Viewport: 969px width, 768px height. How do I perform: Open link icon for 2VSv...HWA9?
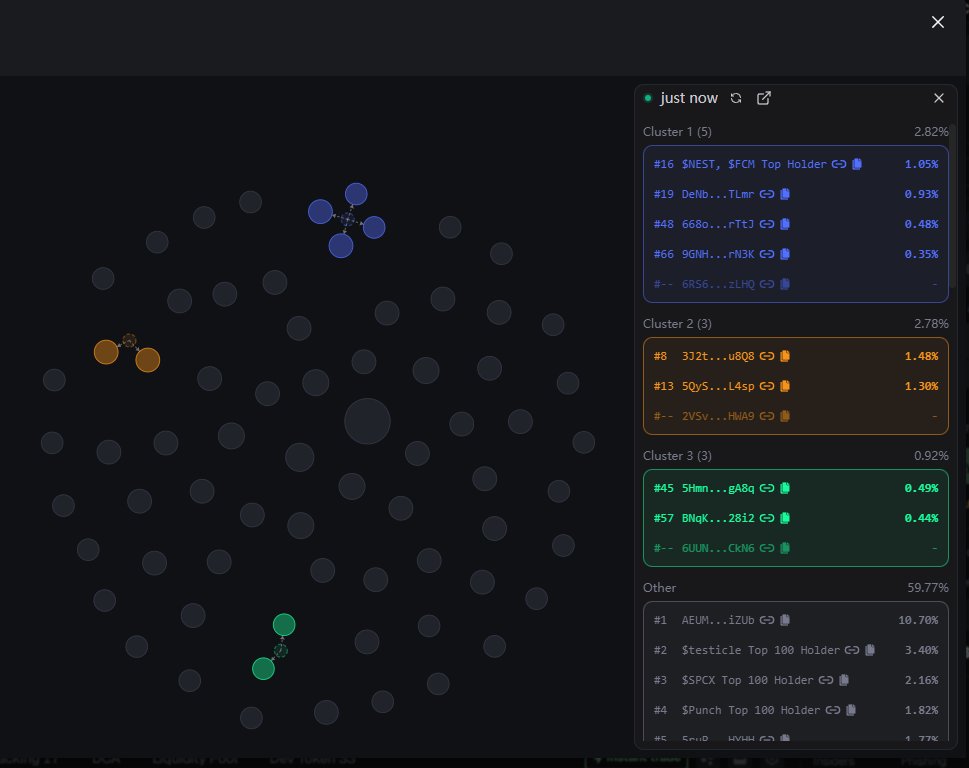(x=767, y=416)
